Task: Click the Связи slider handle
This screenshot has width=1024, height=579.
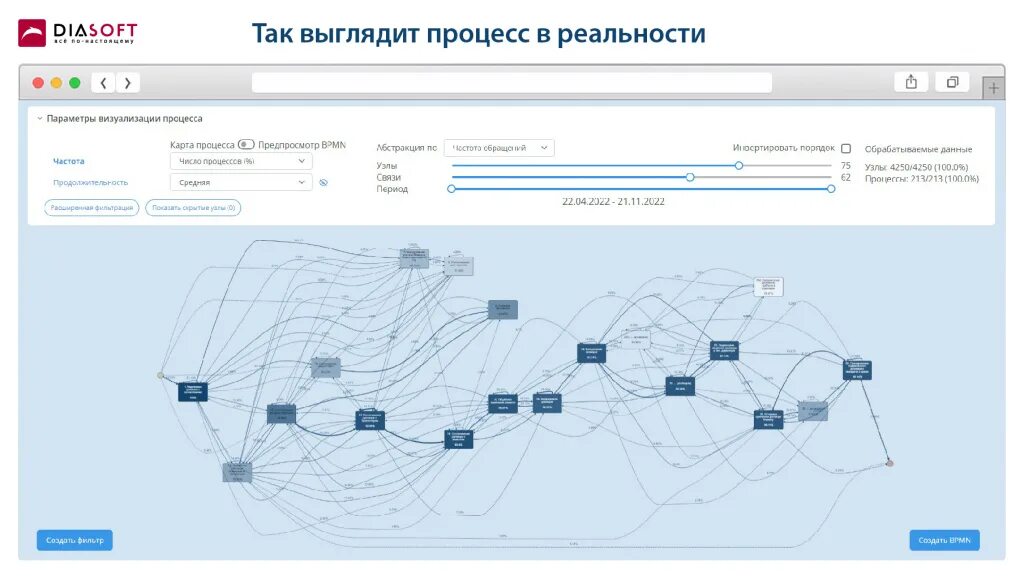Action: point(690,178)
